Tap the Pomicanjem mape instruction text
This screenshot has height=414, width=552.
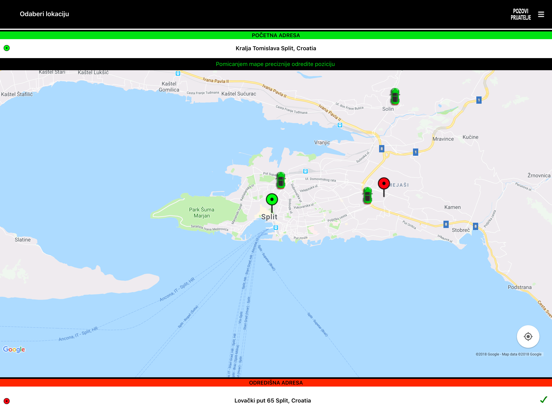click(275, 64)
